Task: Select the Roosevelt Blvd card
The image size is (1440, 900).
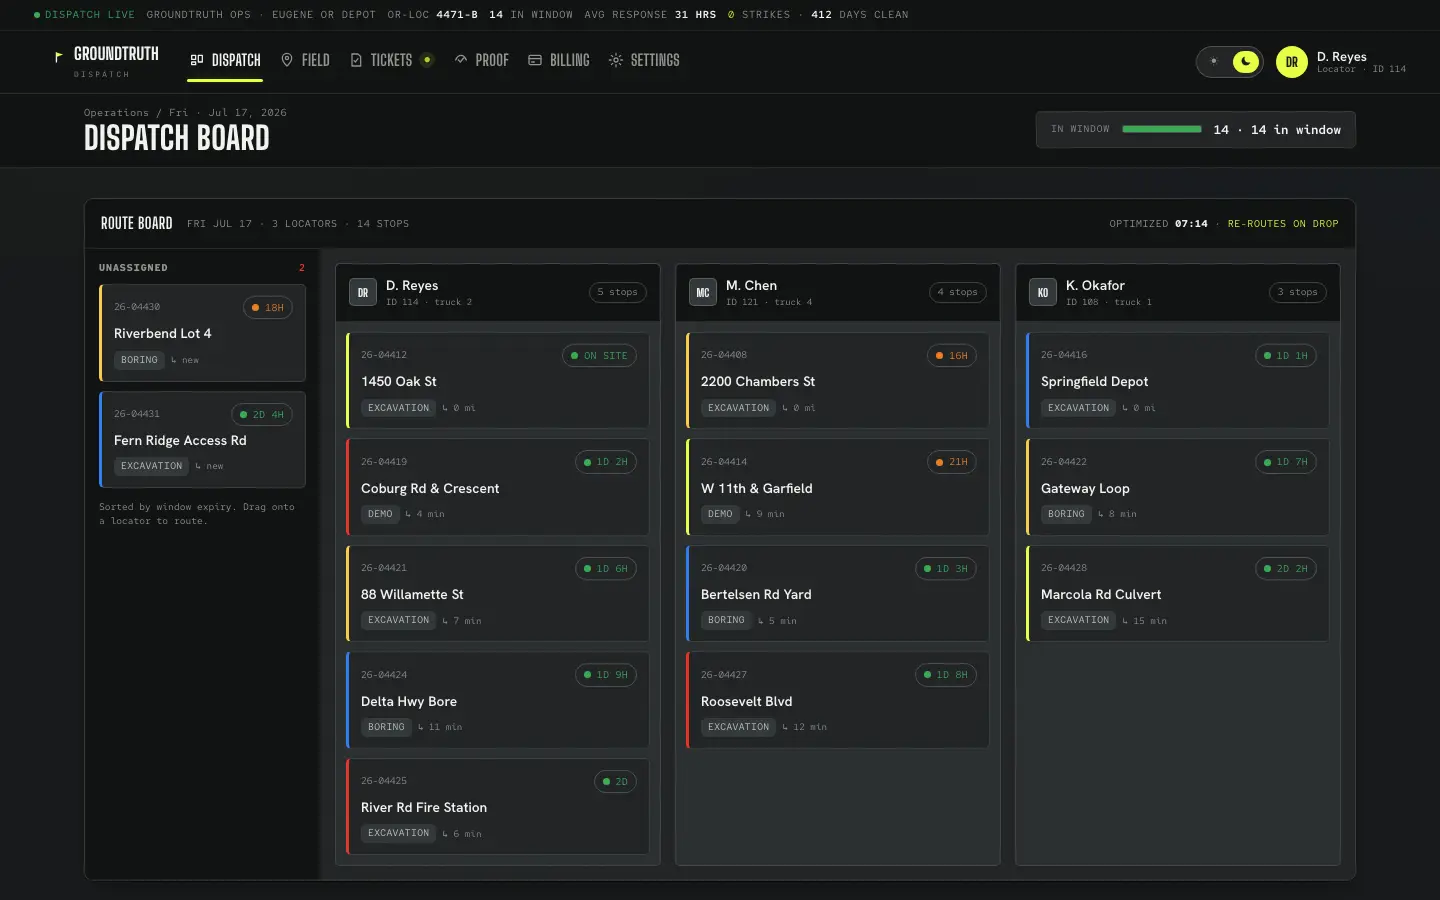Action: (838, 701)
